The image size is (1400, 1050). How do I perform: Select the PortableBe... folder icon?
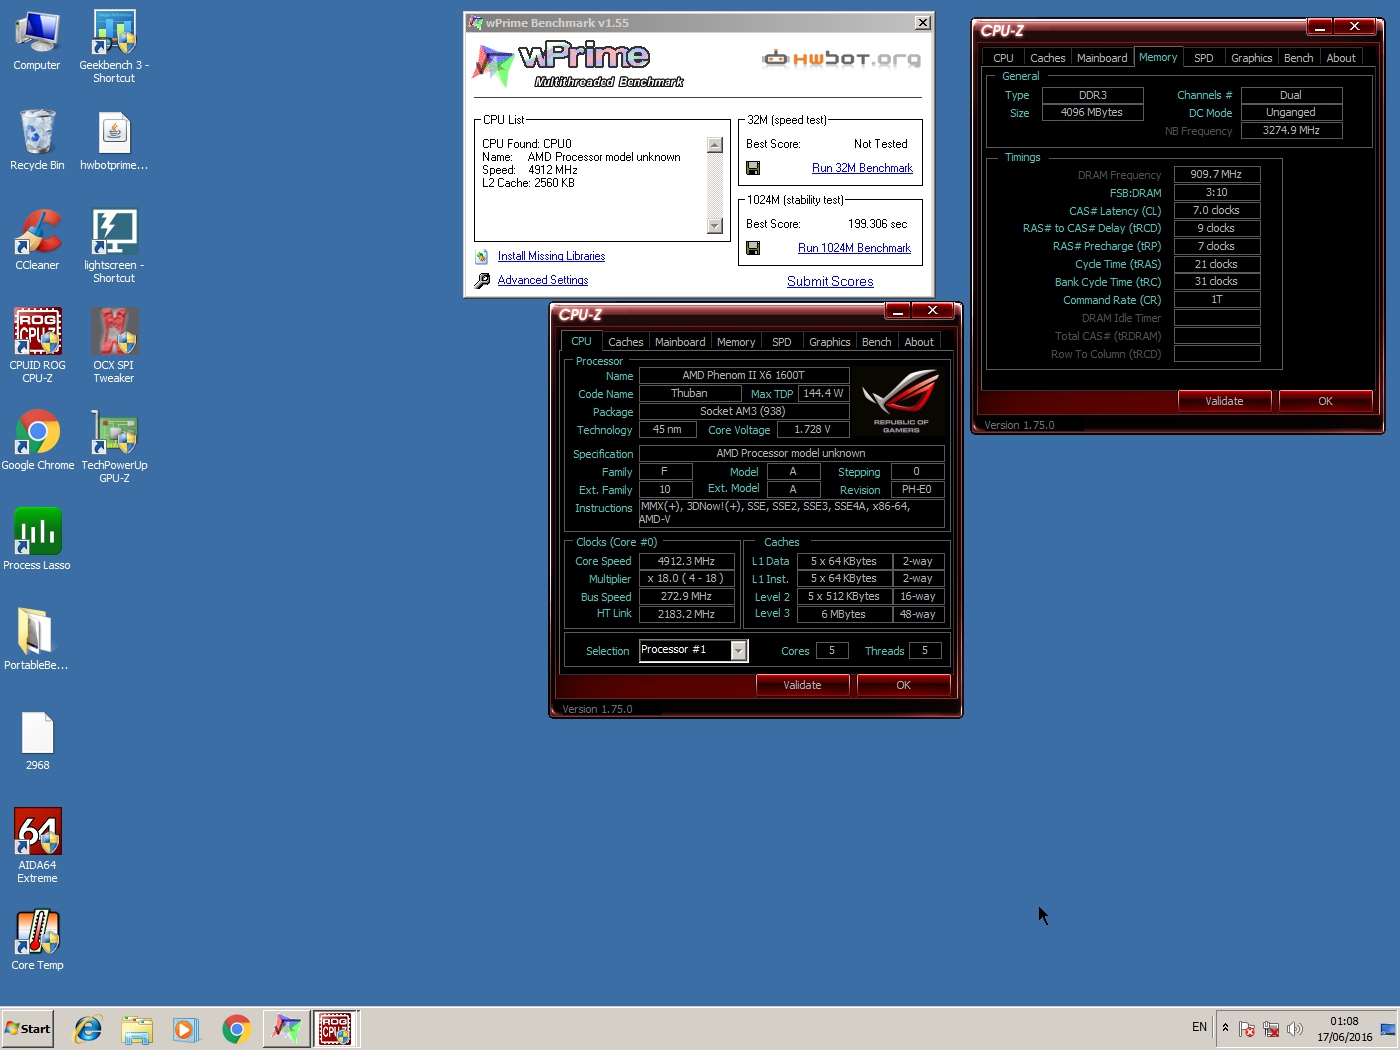coord(37,641)
